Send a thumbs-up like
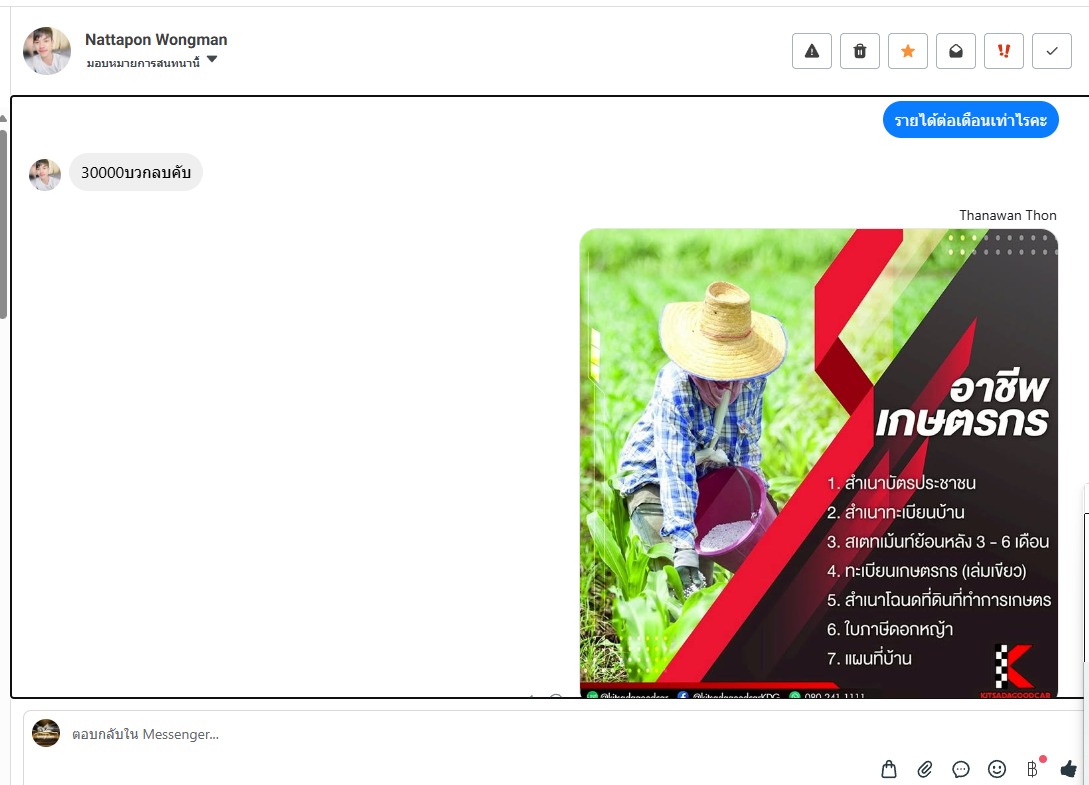The image size is (1089, 785). (1068, 768)
